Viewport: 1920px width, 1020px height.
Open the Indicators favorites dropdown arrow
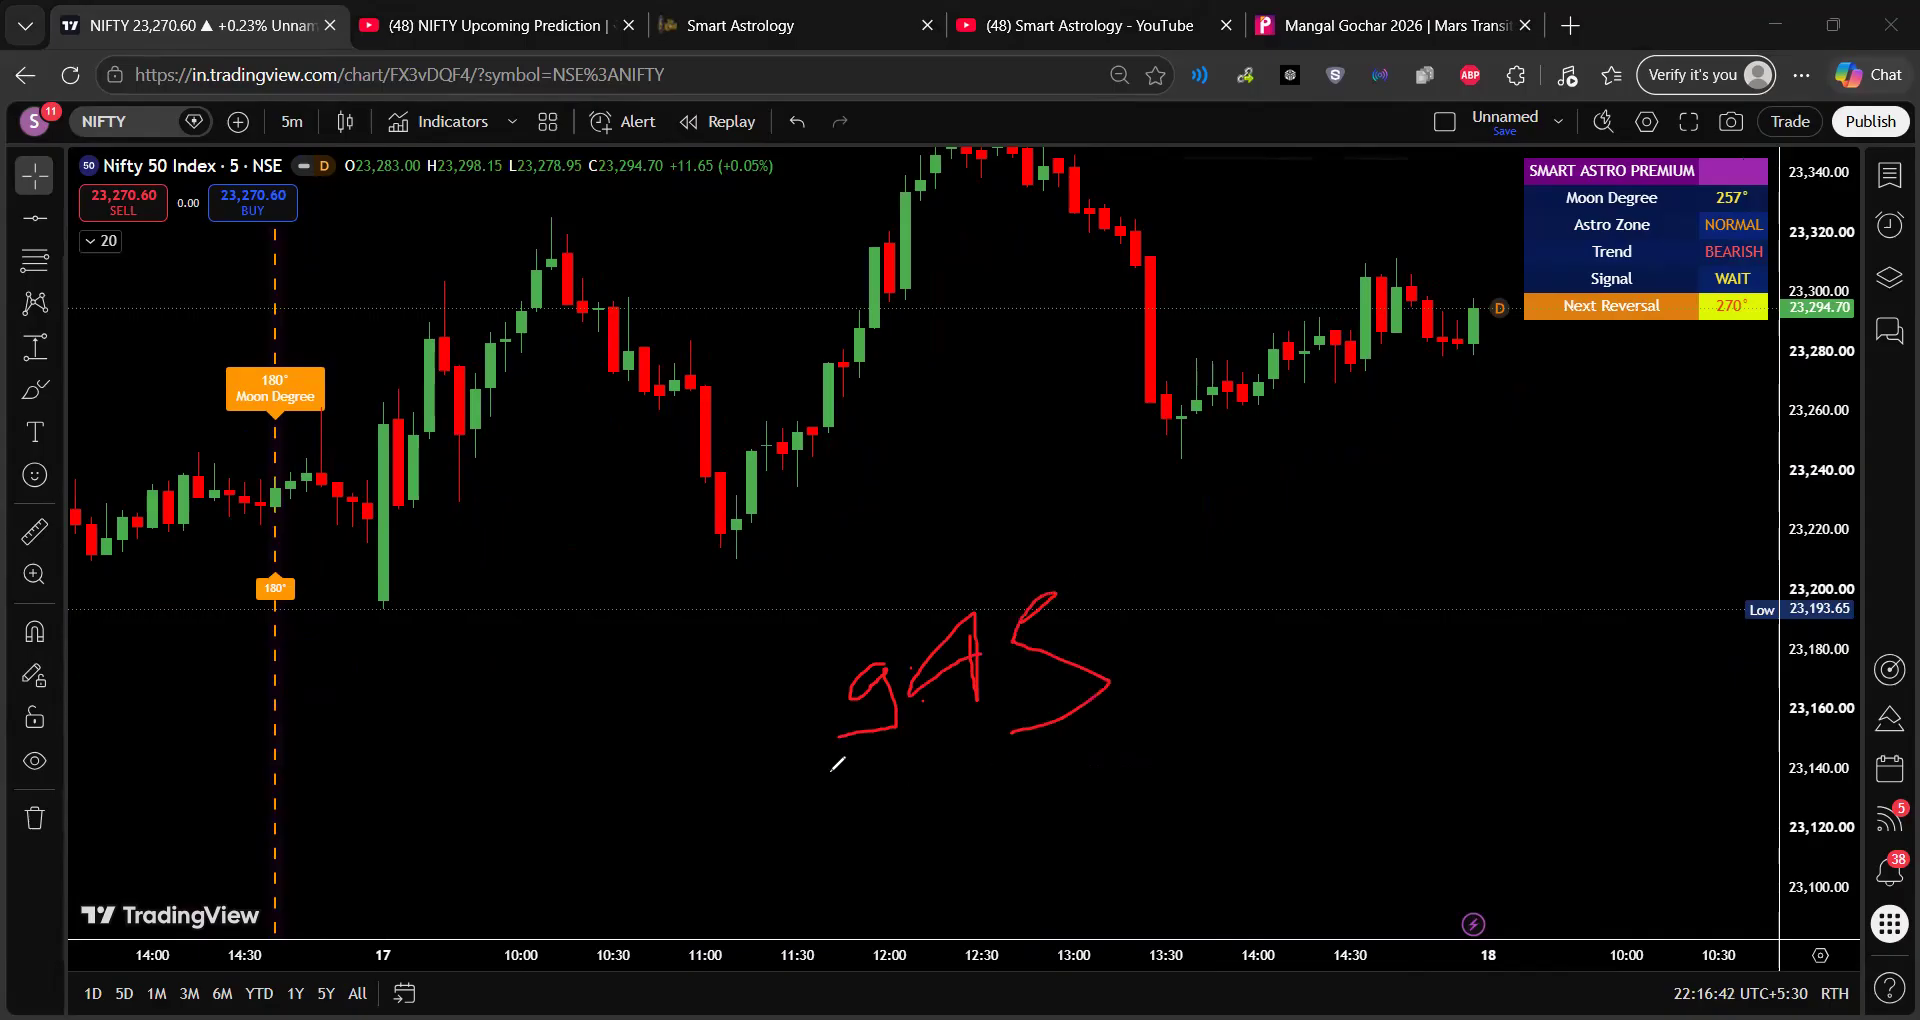[x=512, y=122]
